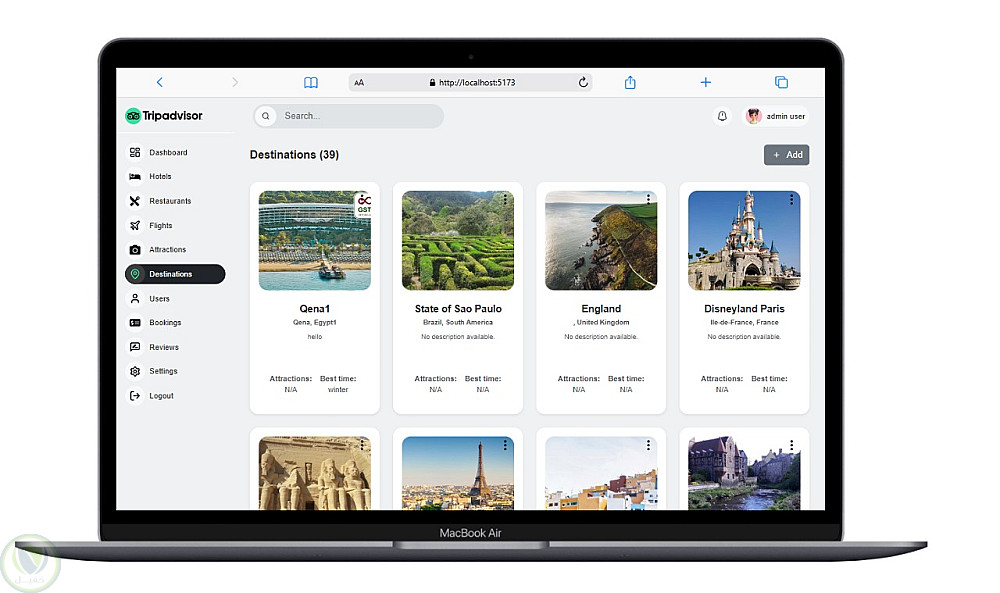The width and height of the screenshot is (1000, 593).
Task: Go to Restaurants in the sidebar
Action: point(175,201)
